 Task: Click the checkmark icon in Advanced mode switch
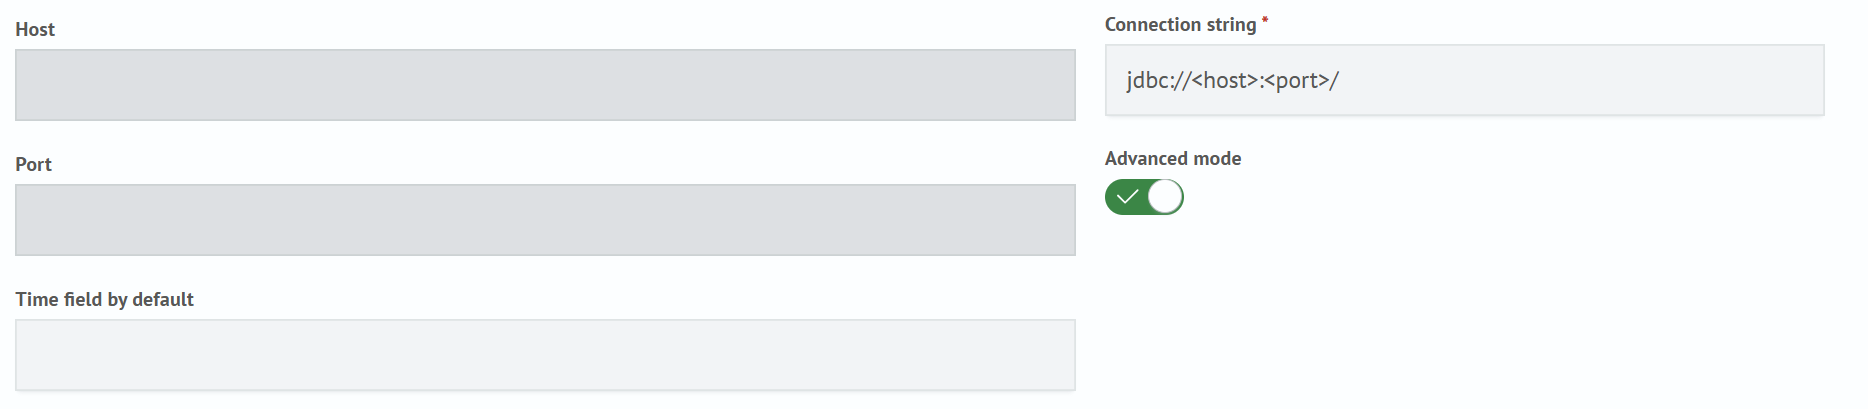click(x=1127, y=197)
